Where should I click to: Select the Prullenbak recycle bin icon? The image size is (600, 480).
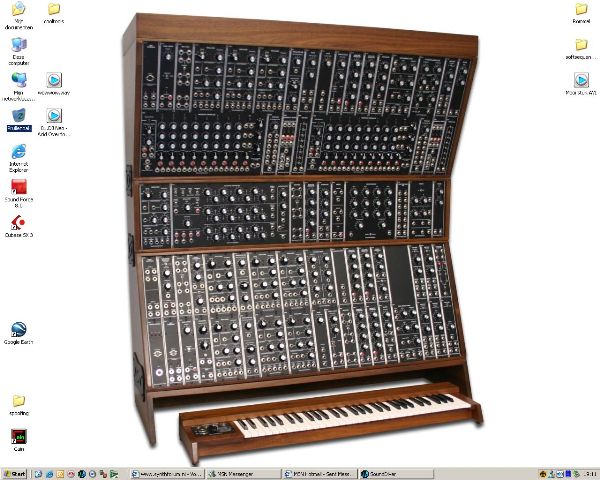tap(19, 120)
